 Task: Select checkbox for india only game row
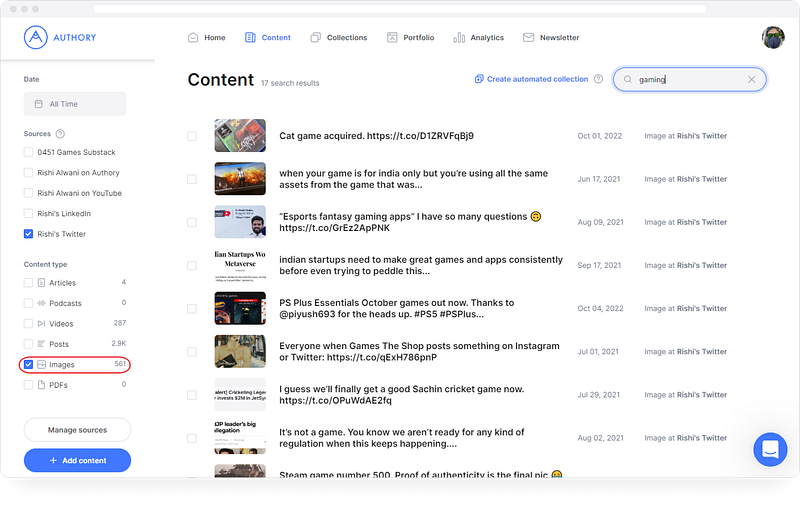[x=192, y=179]
